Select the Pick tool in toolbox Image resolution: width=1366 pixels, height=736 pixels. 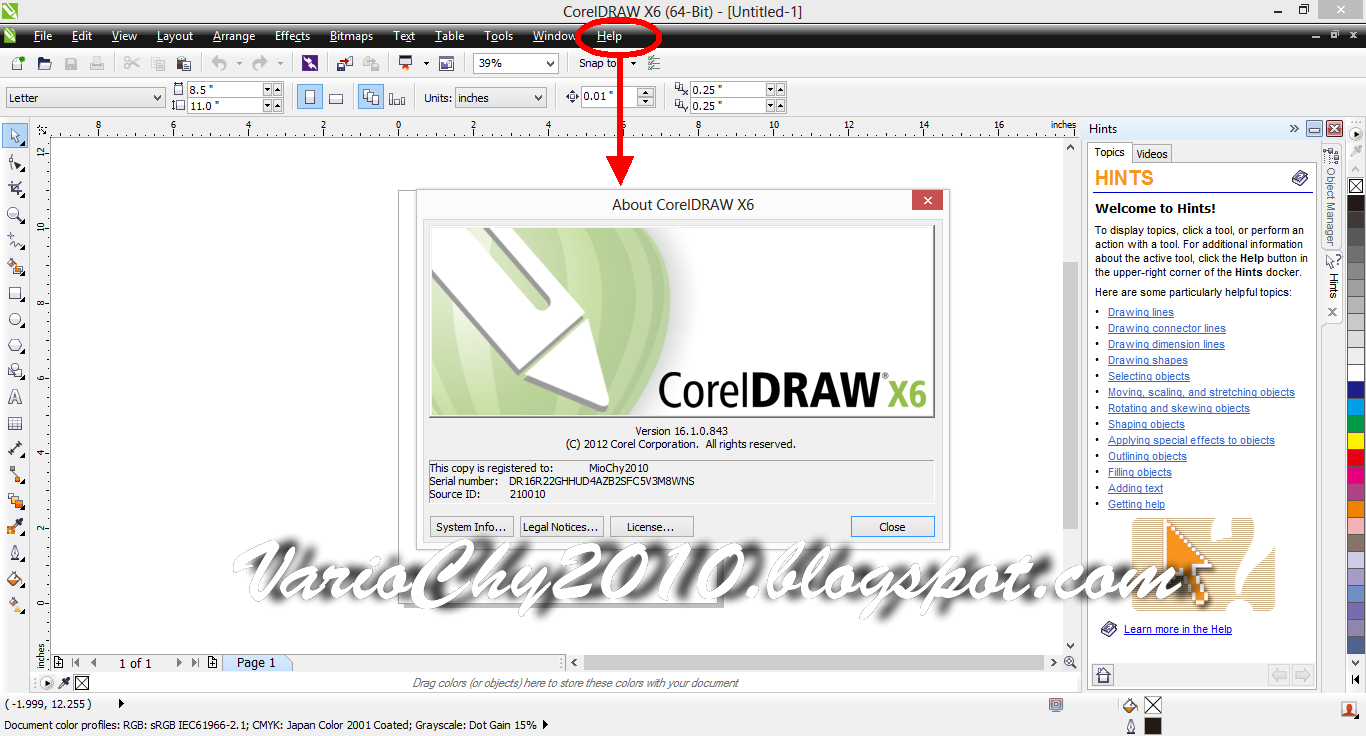pyautogui.click(x=15, y=136)
